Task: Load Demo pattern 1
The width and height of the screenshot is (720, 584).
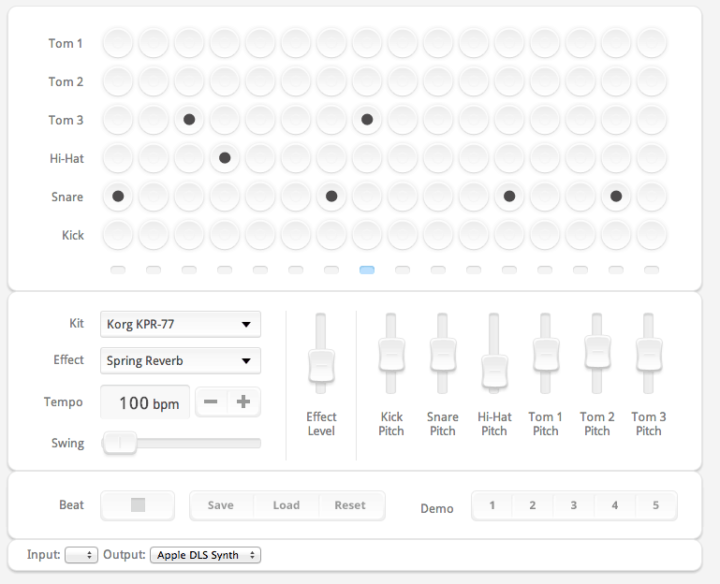Action: click(x=492, y=505)
